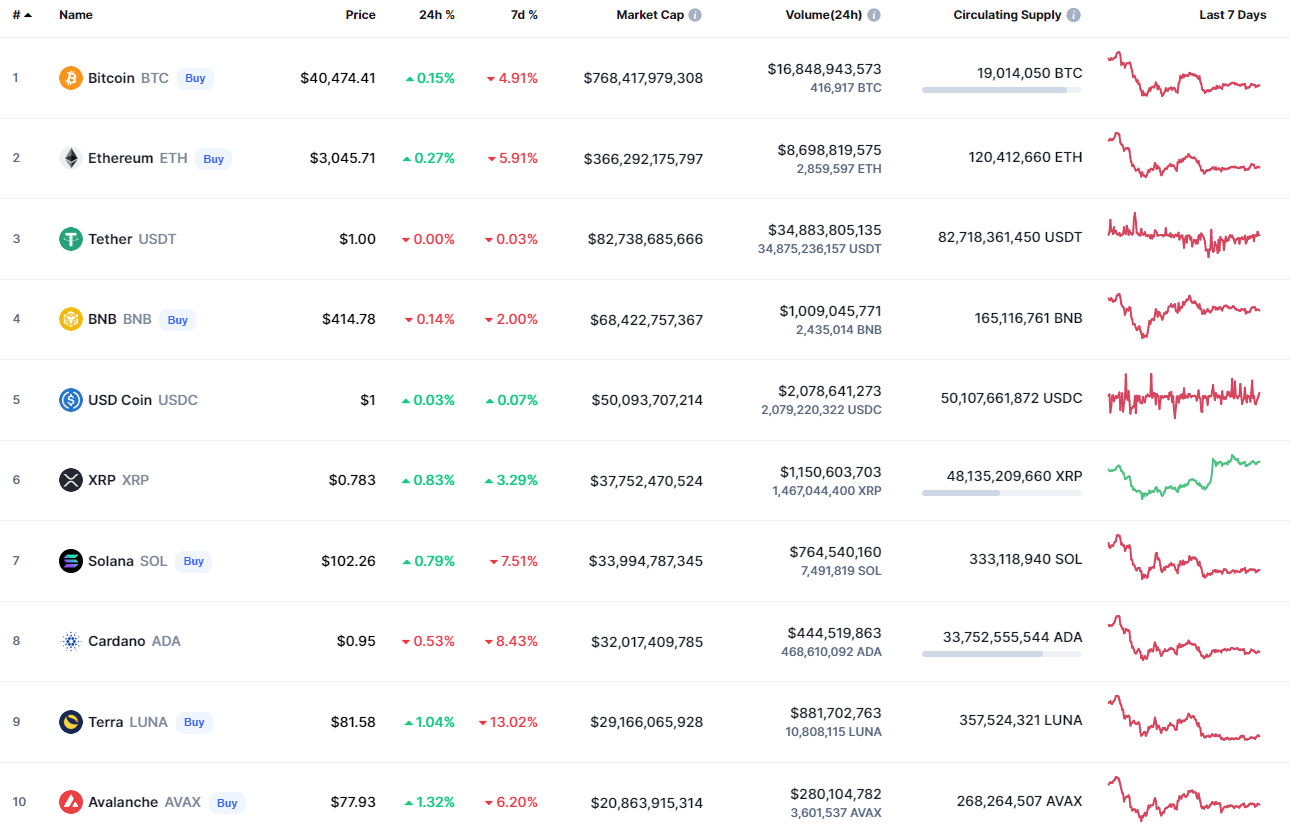Viewport: 1290px width, 834px height.
Task: Click the XRP black logo icon
Action: [70, 480]
